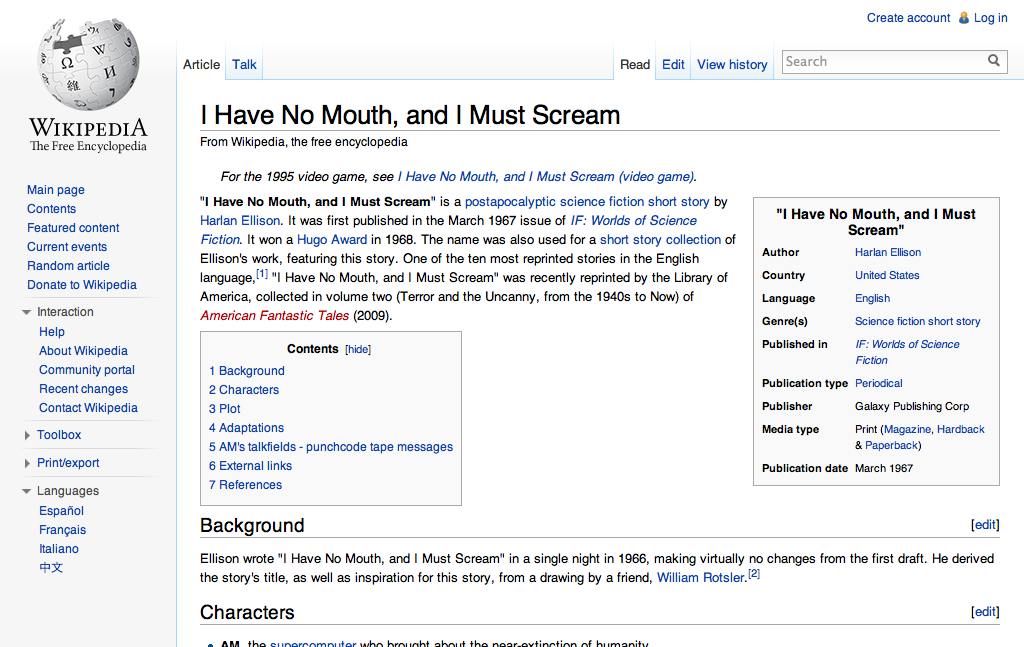Click the Create account link

(x=908, y=18)
